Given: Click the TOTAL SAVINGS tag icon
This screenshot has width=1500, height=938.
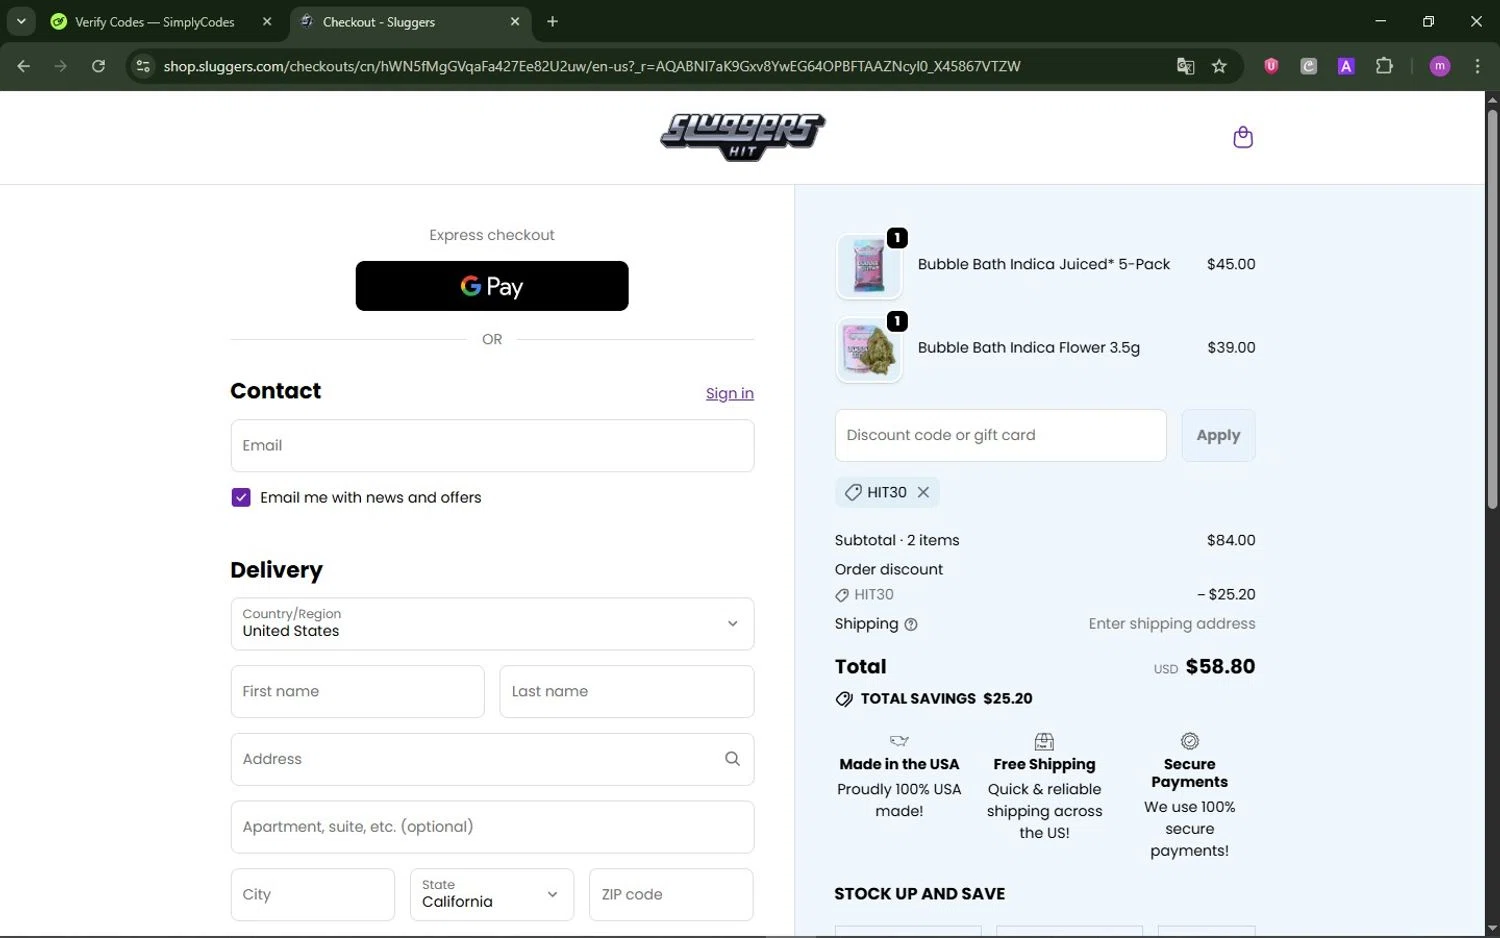Looking at the screenshot, I should pos(844,699).
